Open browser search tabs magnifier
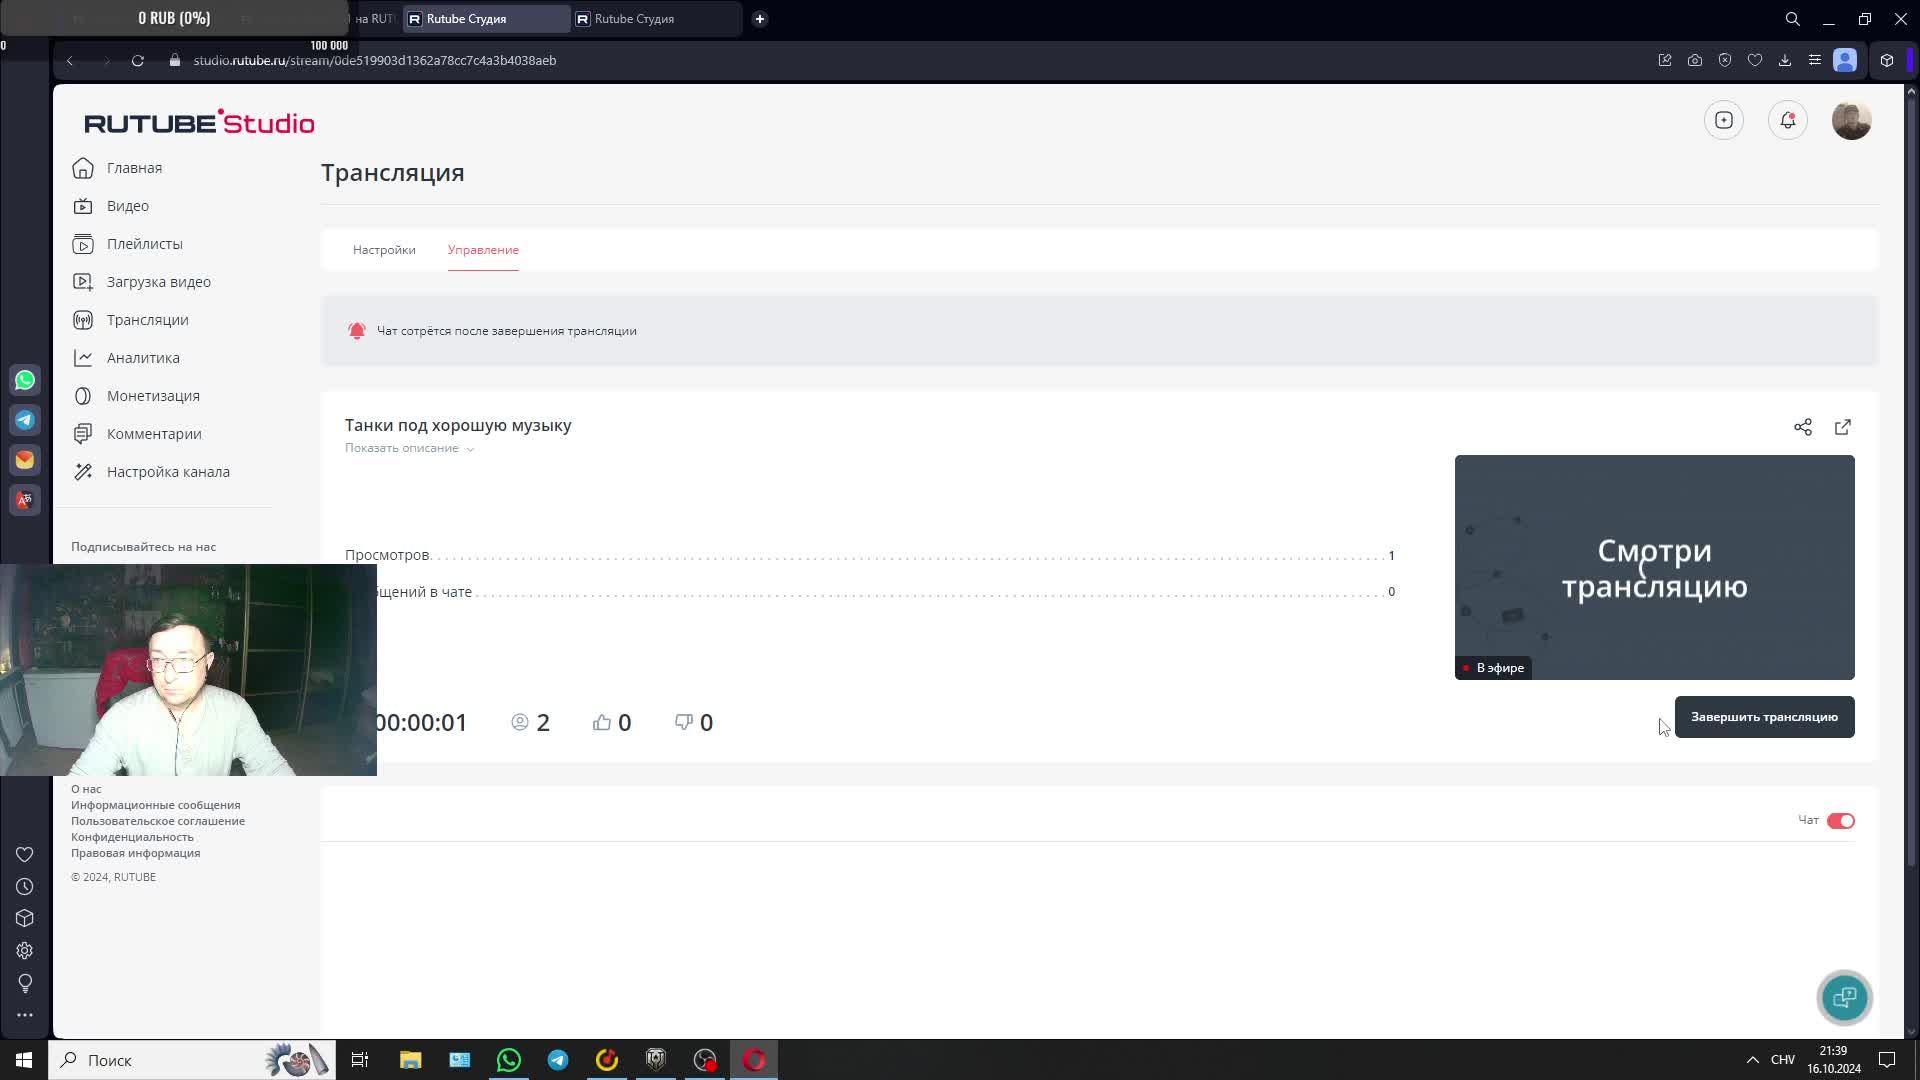 1793,18
